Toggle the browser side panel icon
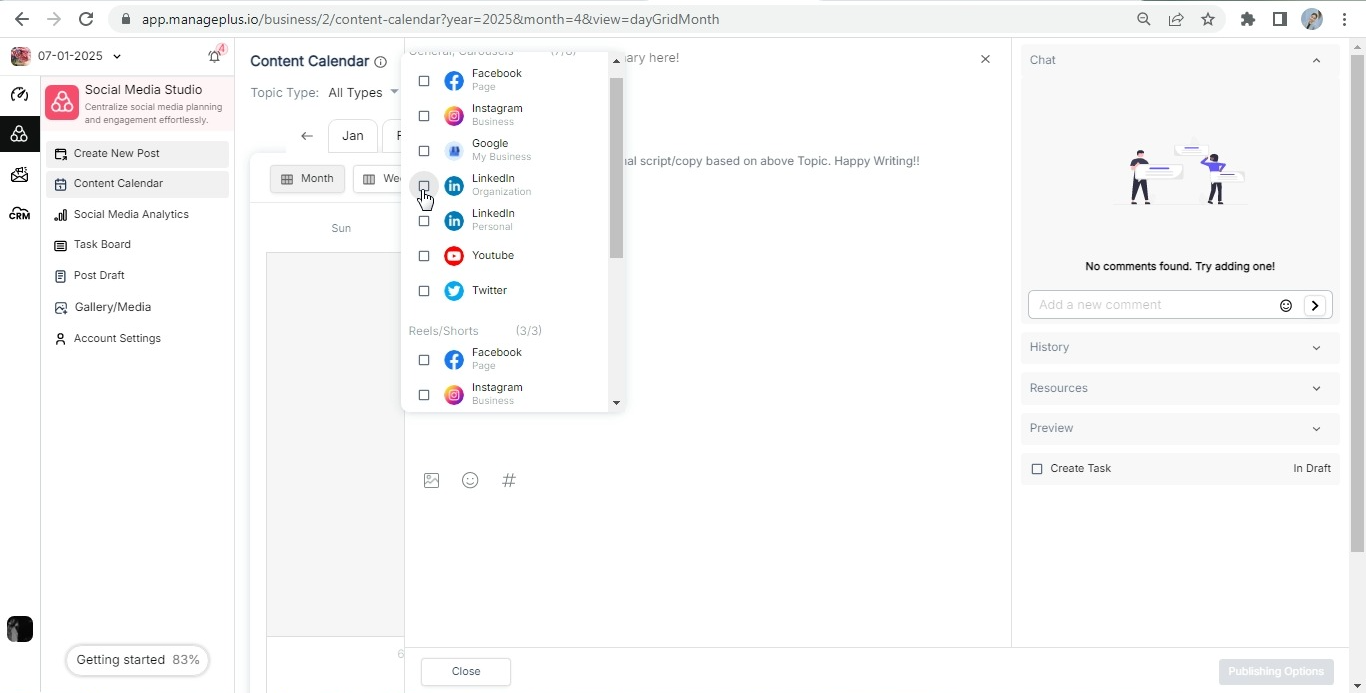The width and height of the screenshot is (1366, 693). coord(1280,19)
